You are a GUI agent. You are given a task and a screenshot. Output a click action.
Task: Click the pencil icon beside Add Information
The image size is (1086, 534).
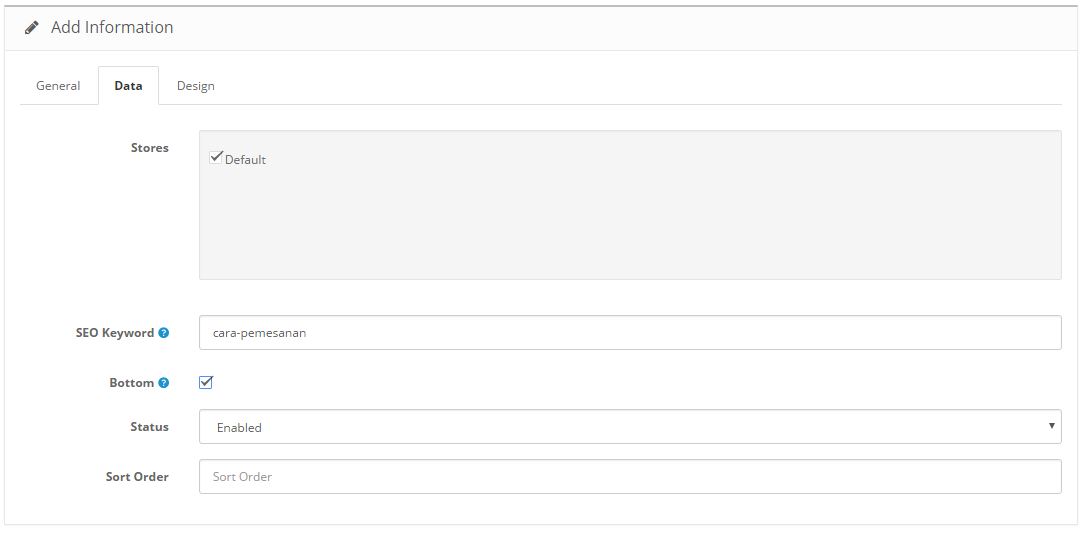pyautogui.click(x=32, y=28)
